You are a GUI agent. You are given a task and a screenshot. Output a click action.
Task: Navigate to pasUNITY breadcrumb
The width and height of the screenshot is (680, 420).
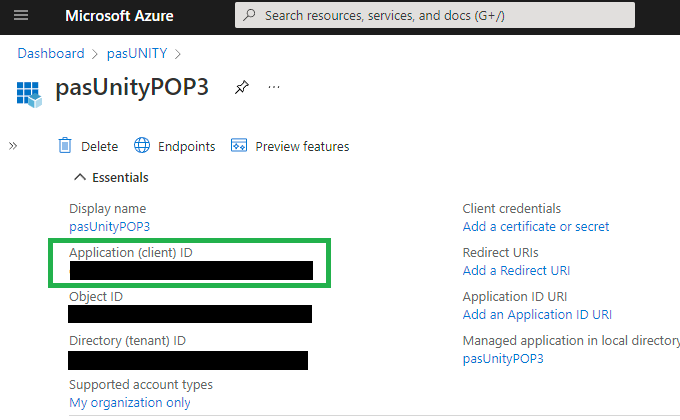(137, 53)
